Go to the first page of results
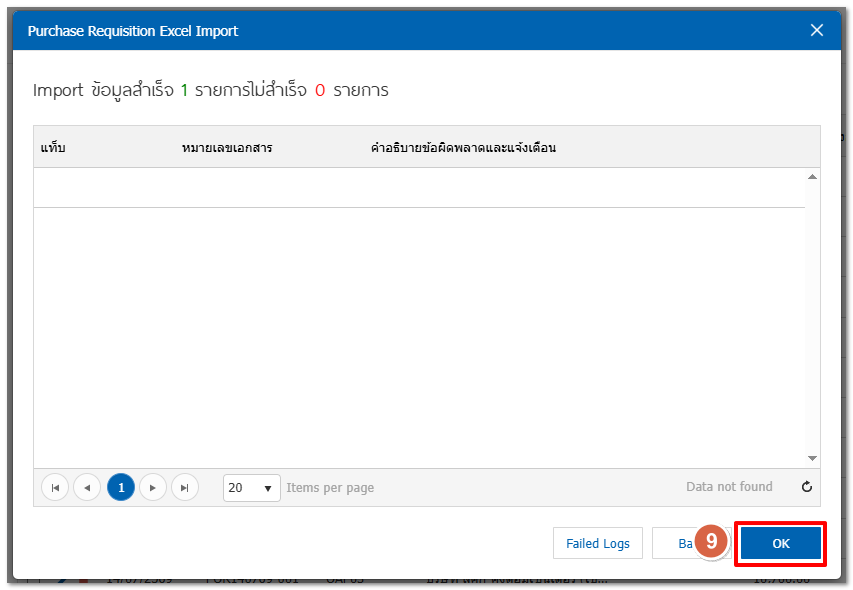This screenshot has width=853, height=590. [55, 488]
